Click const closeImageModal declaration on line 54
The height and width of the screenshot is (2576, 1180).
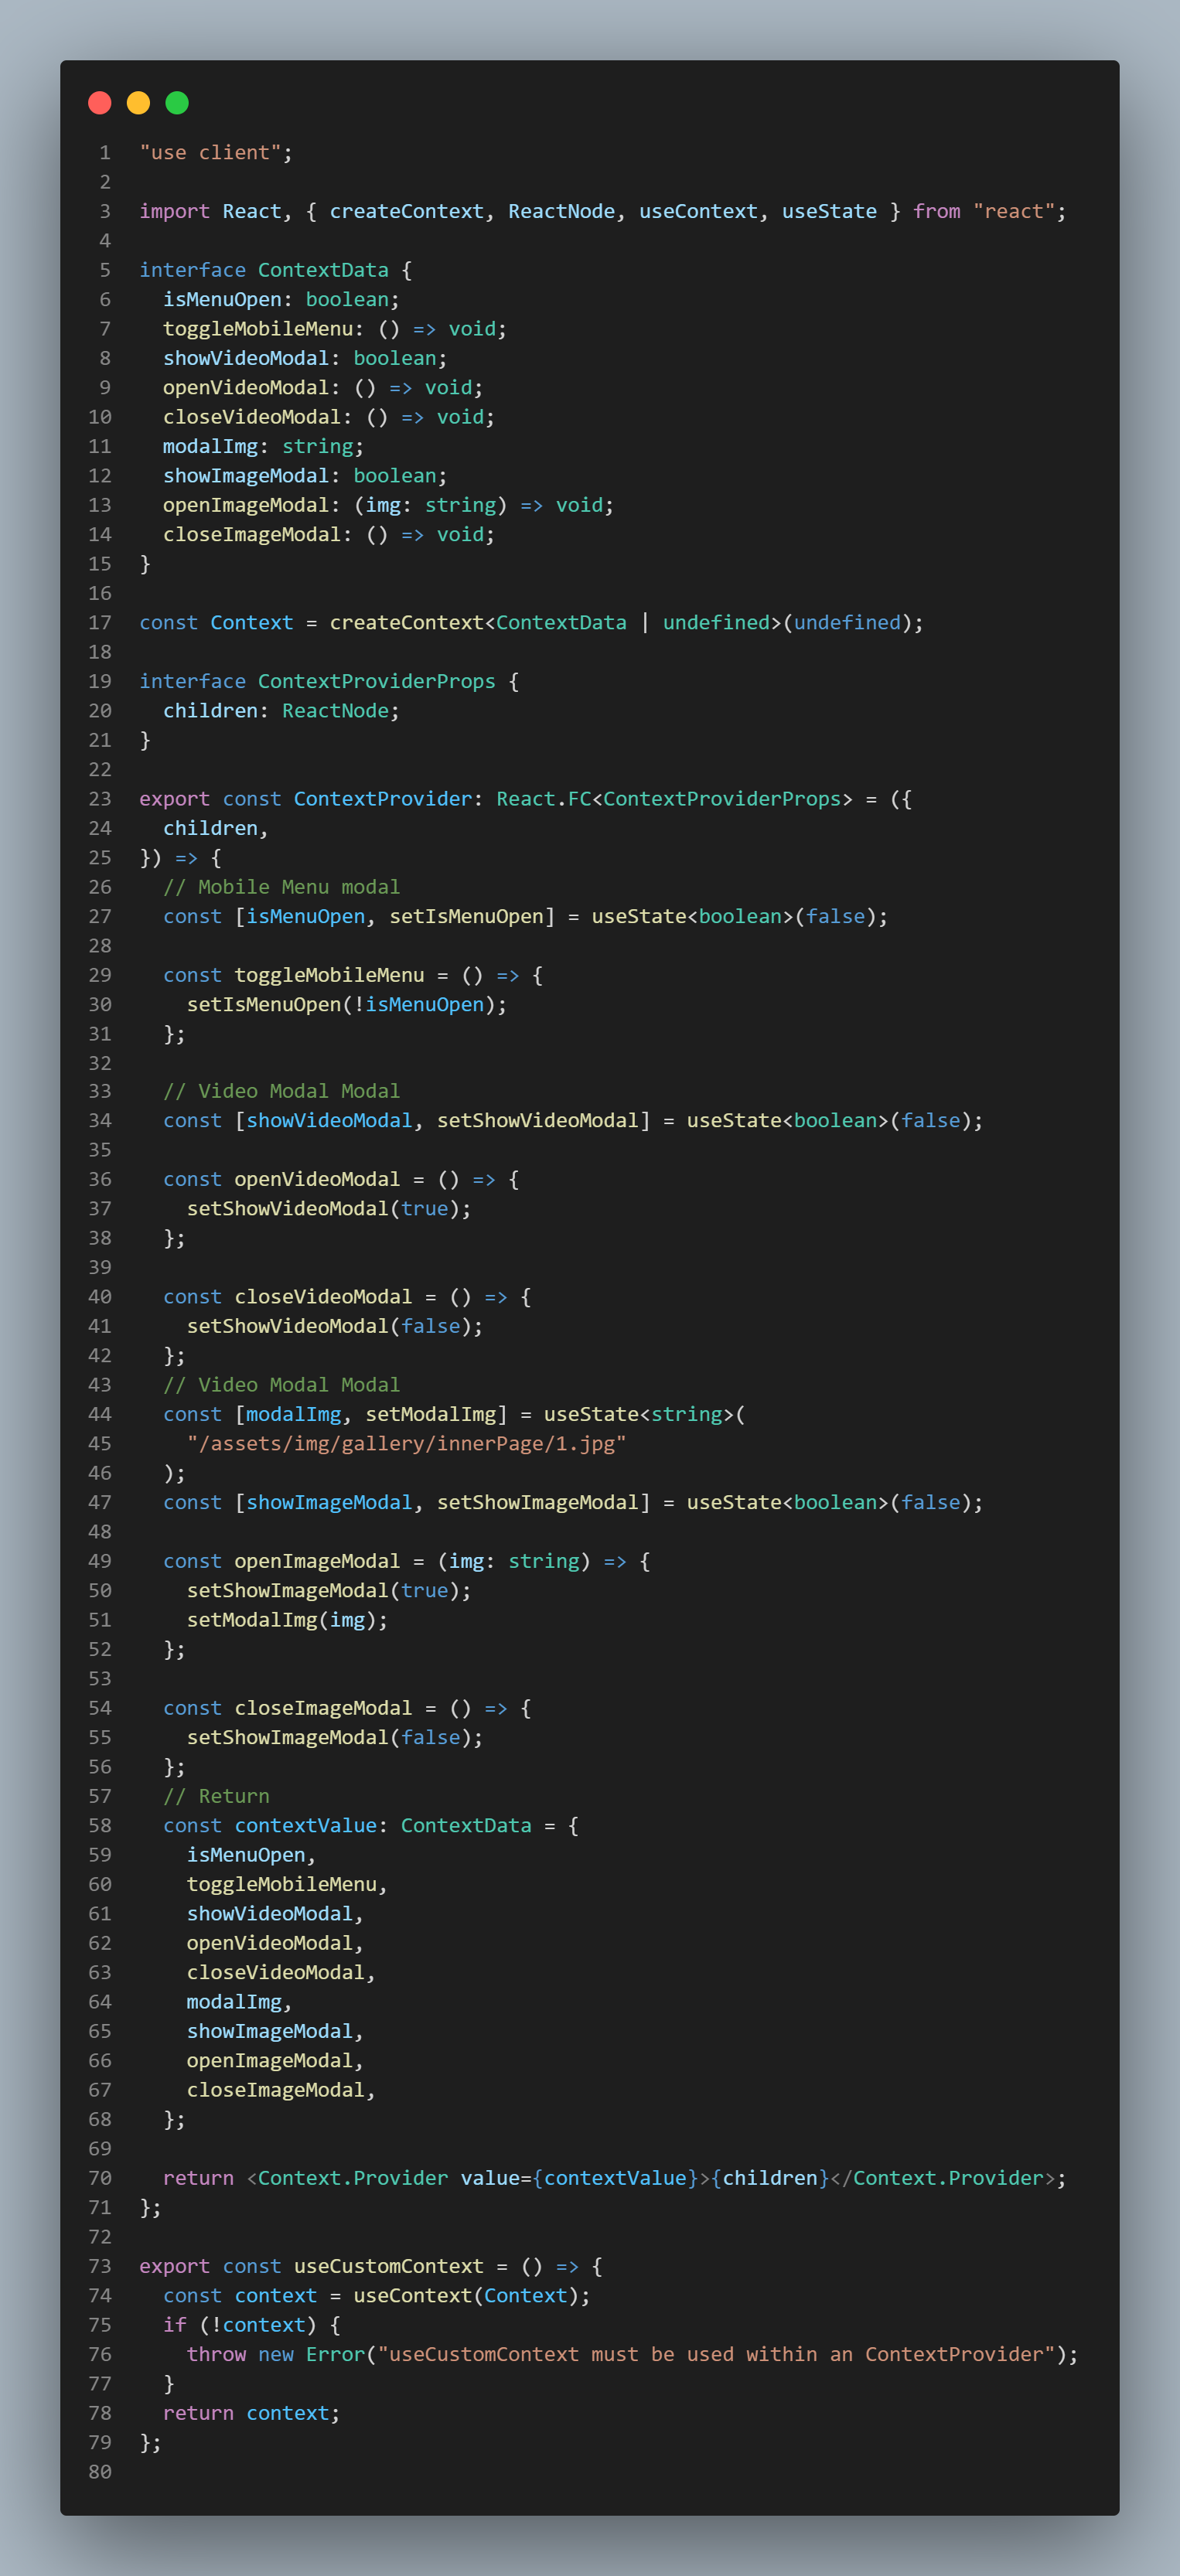[287, 1709]
